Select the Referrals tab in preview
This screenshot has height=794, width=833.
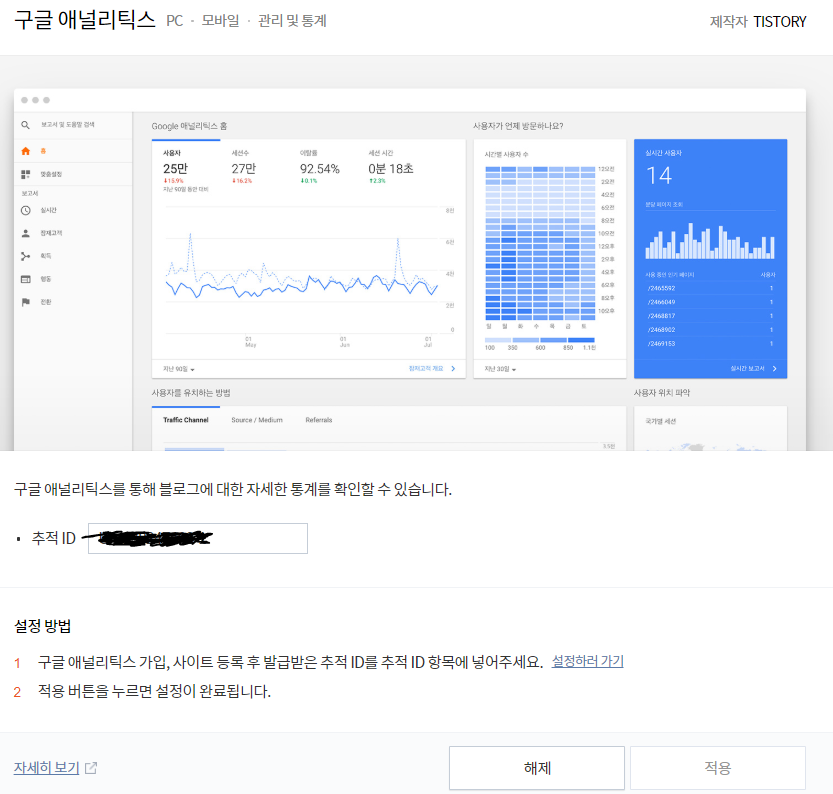319,420
